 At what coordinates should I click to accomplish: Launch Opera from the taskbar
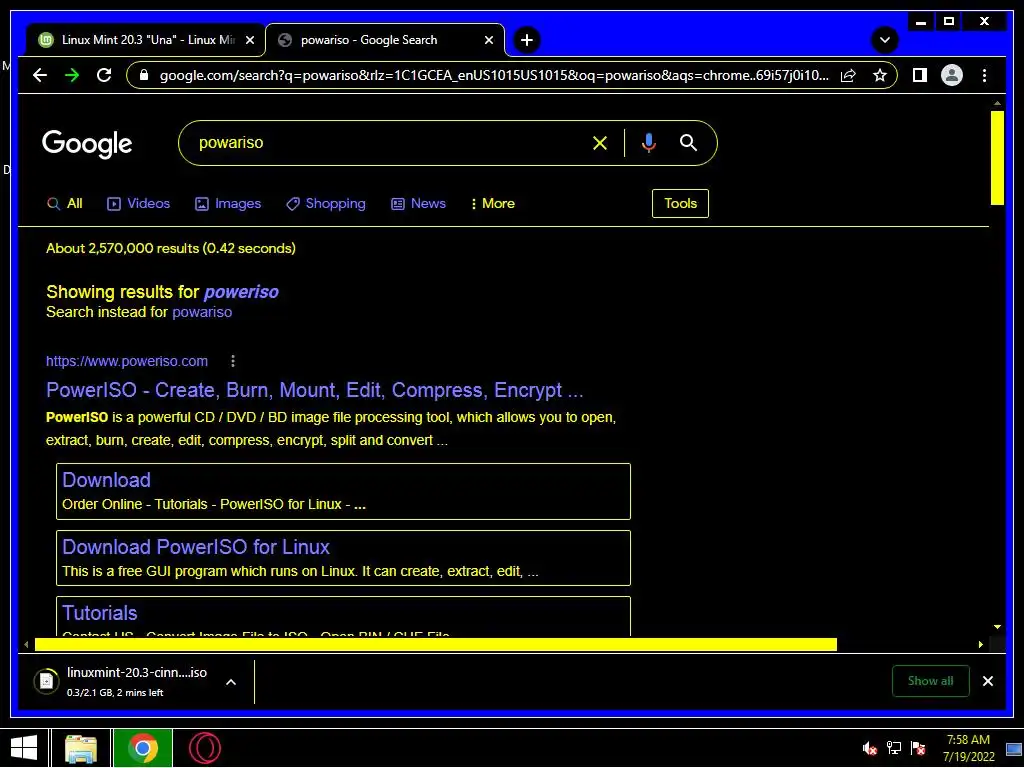204,748
